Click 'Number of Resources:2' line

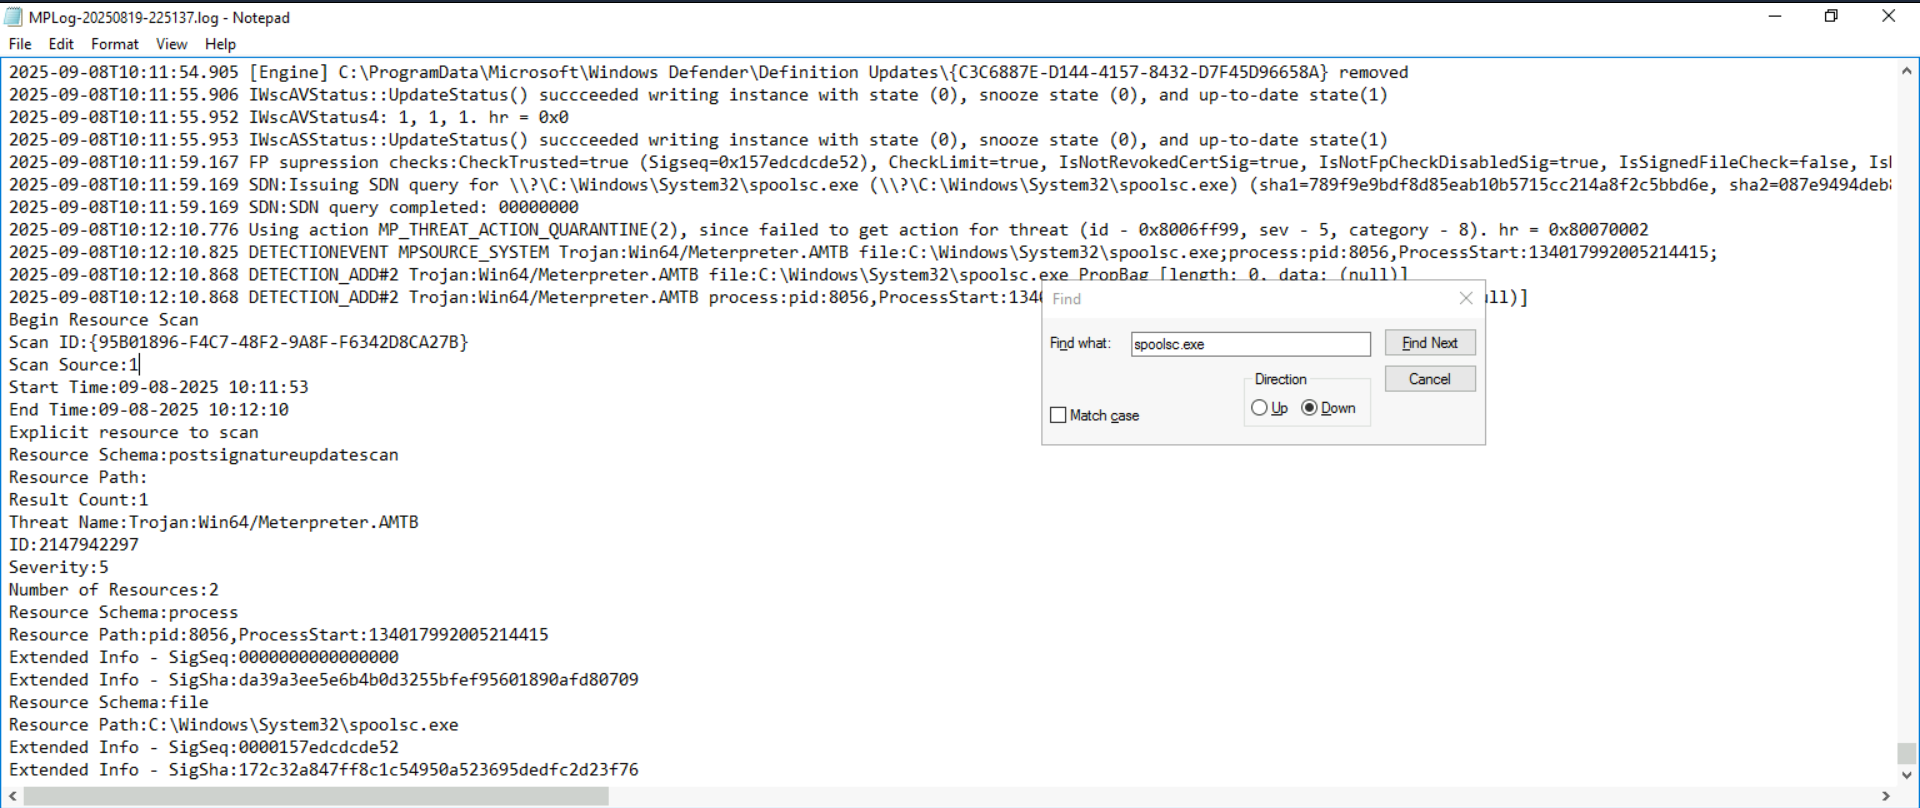[114, 590]
